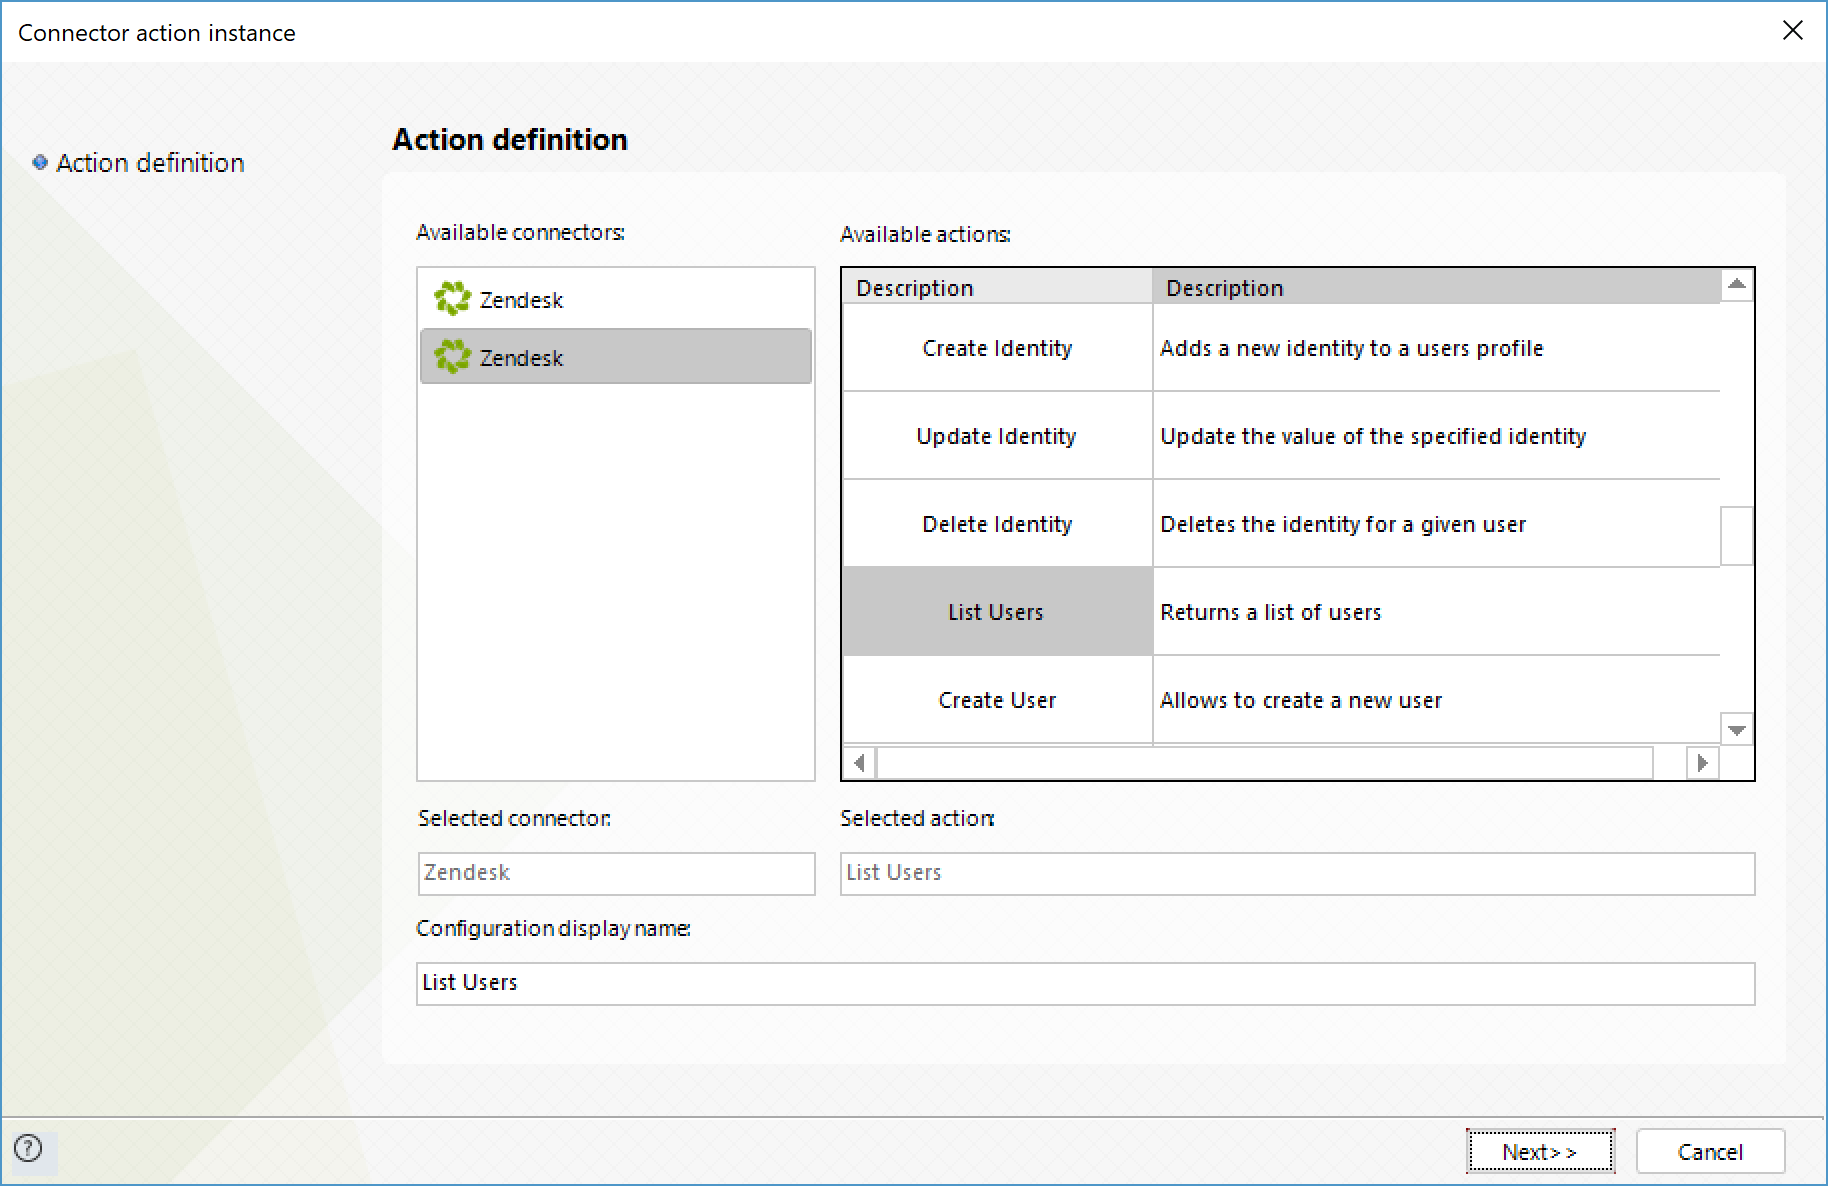Click 'Returns a list of users' description
Viewport: 1828px width, 1186px height.
coord(1270,612)
